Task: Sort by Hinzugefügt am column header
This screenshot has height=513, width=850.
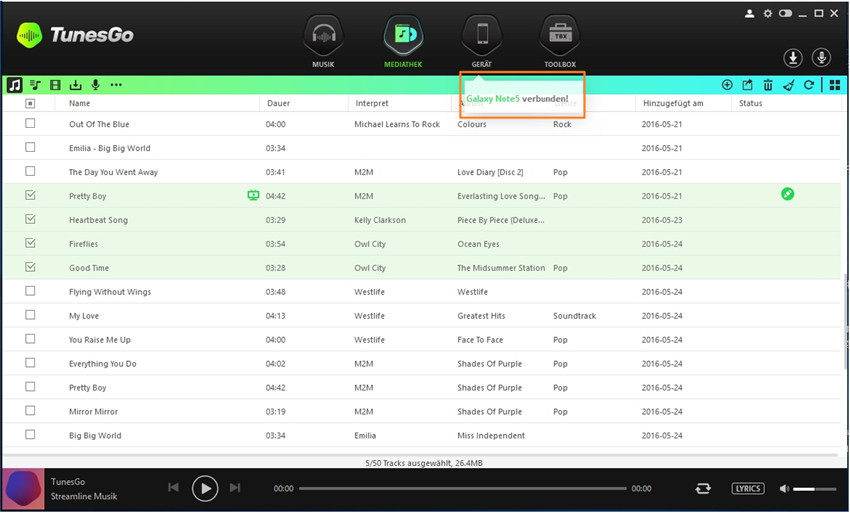Action: [x=673, y=103]
